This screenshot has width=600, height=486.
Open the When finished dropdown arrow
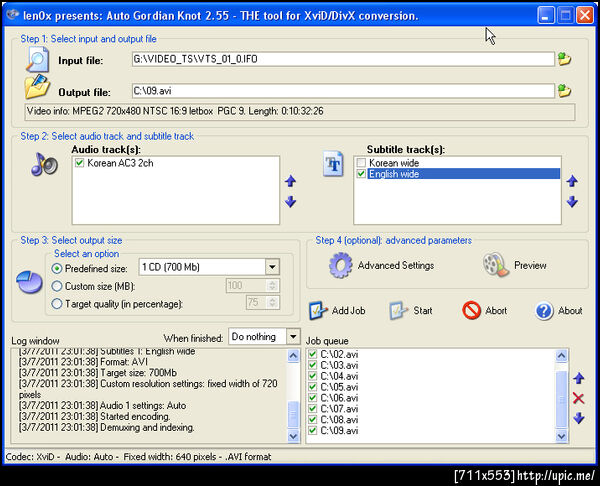tap(293, 337)
